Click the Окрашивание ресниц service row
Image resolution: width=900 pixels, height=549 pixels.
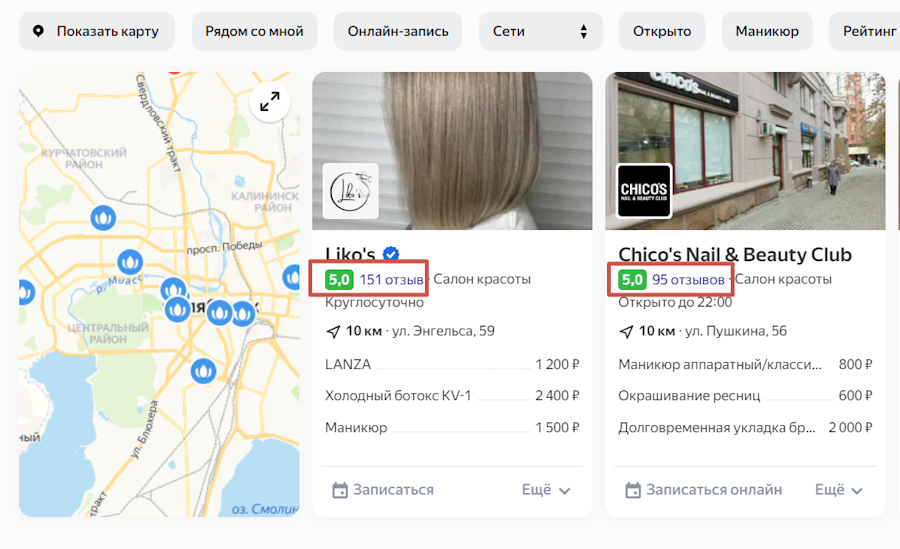point(745,396)
